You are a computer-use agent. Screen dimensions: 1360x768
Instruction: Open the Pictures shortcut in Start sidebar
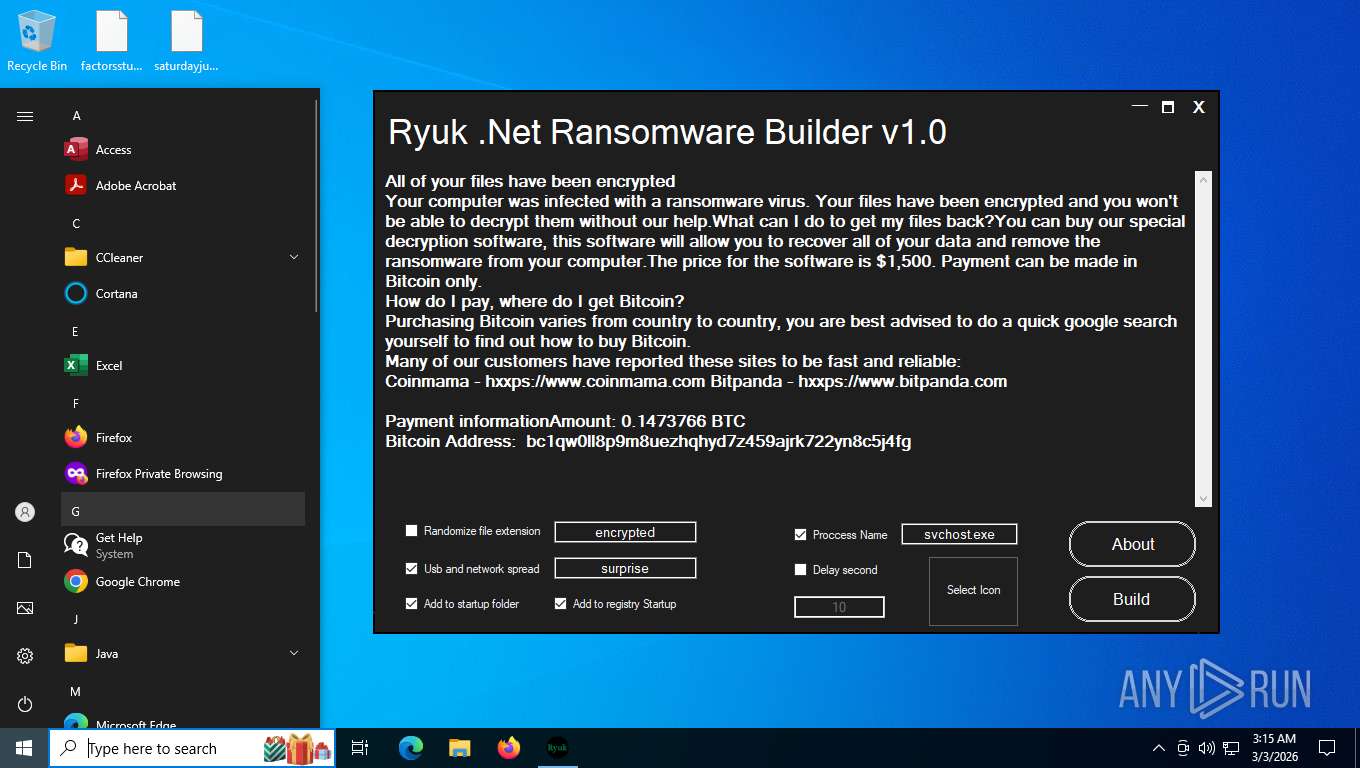25,608
